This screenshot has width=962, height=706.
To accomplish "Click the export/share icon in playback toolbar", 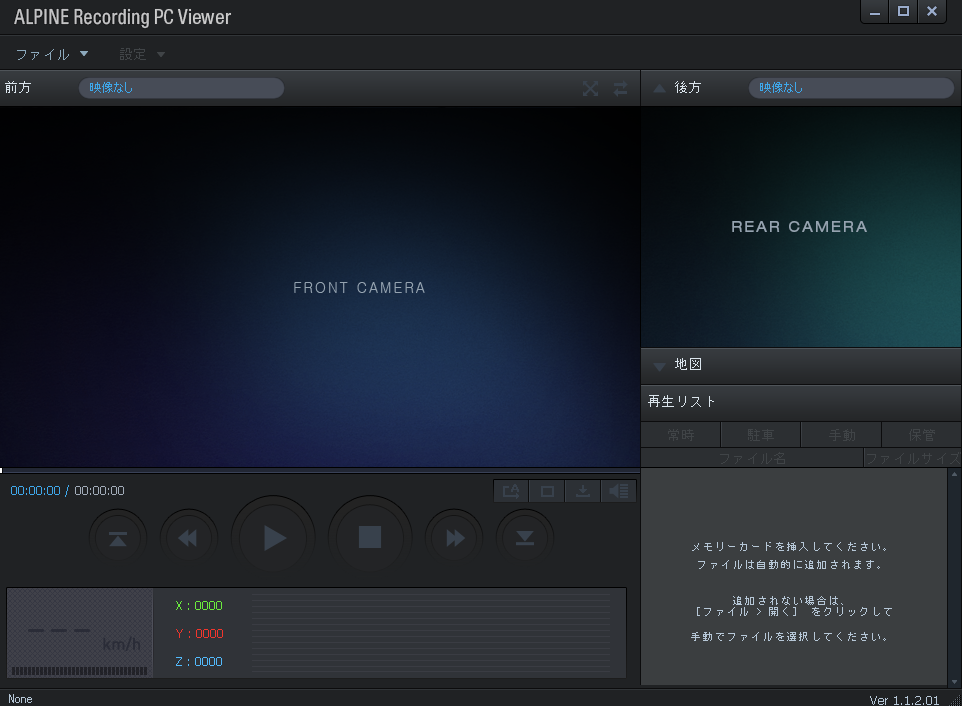I will click(511, 491).
